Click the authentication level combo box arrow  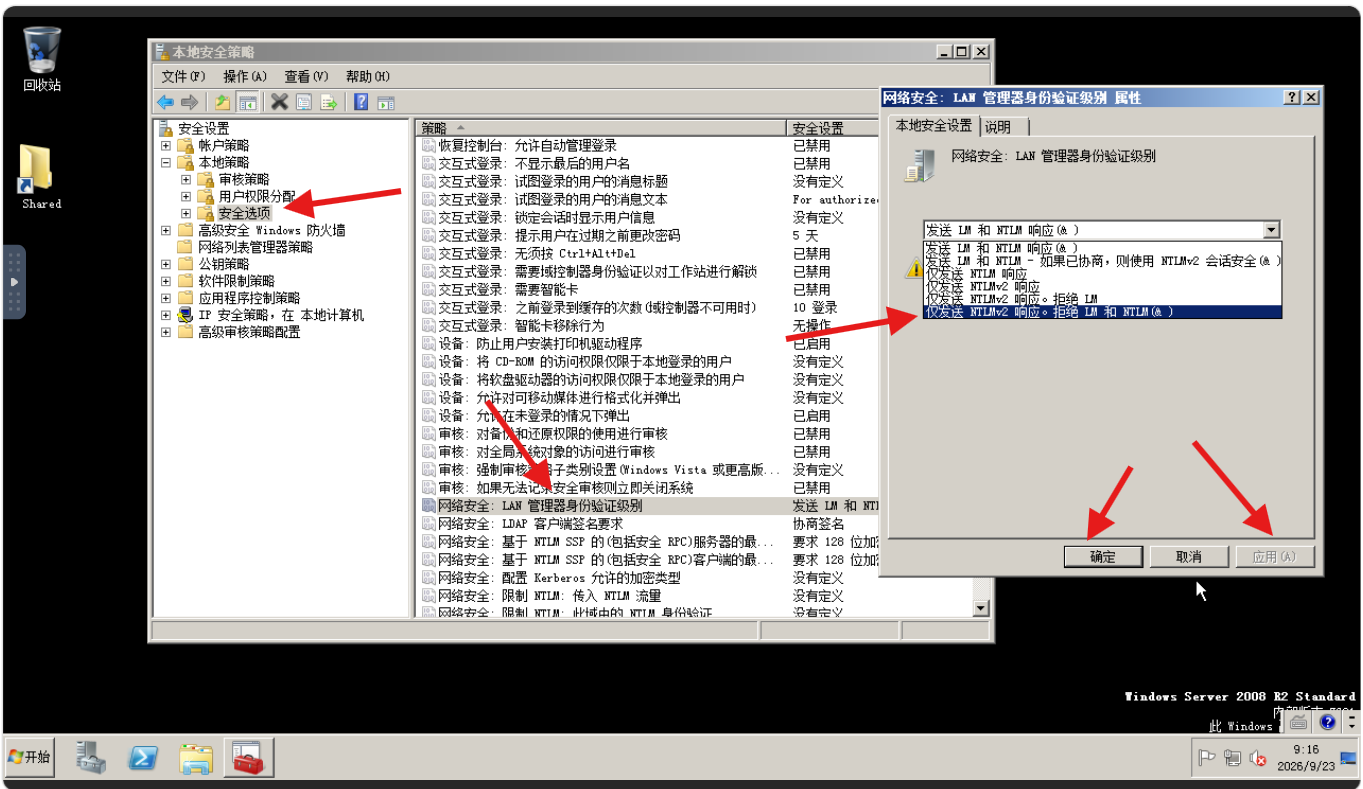point(1271,230)
